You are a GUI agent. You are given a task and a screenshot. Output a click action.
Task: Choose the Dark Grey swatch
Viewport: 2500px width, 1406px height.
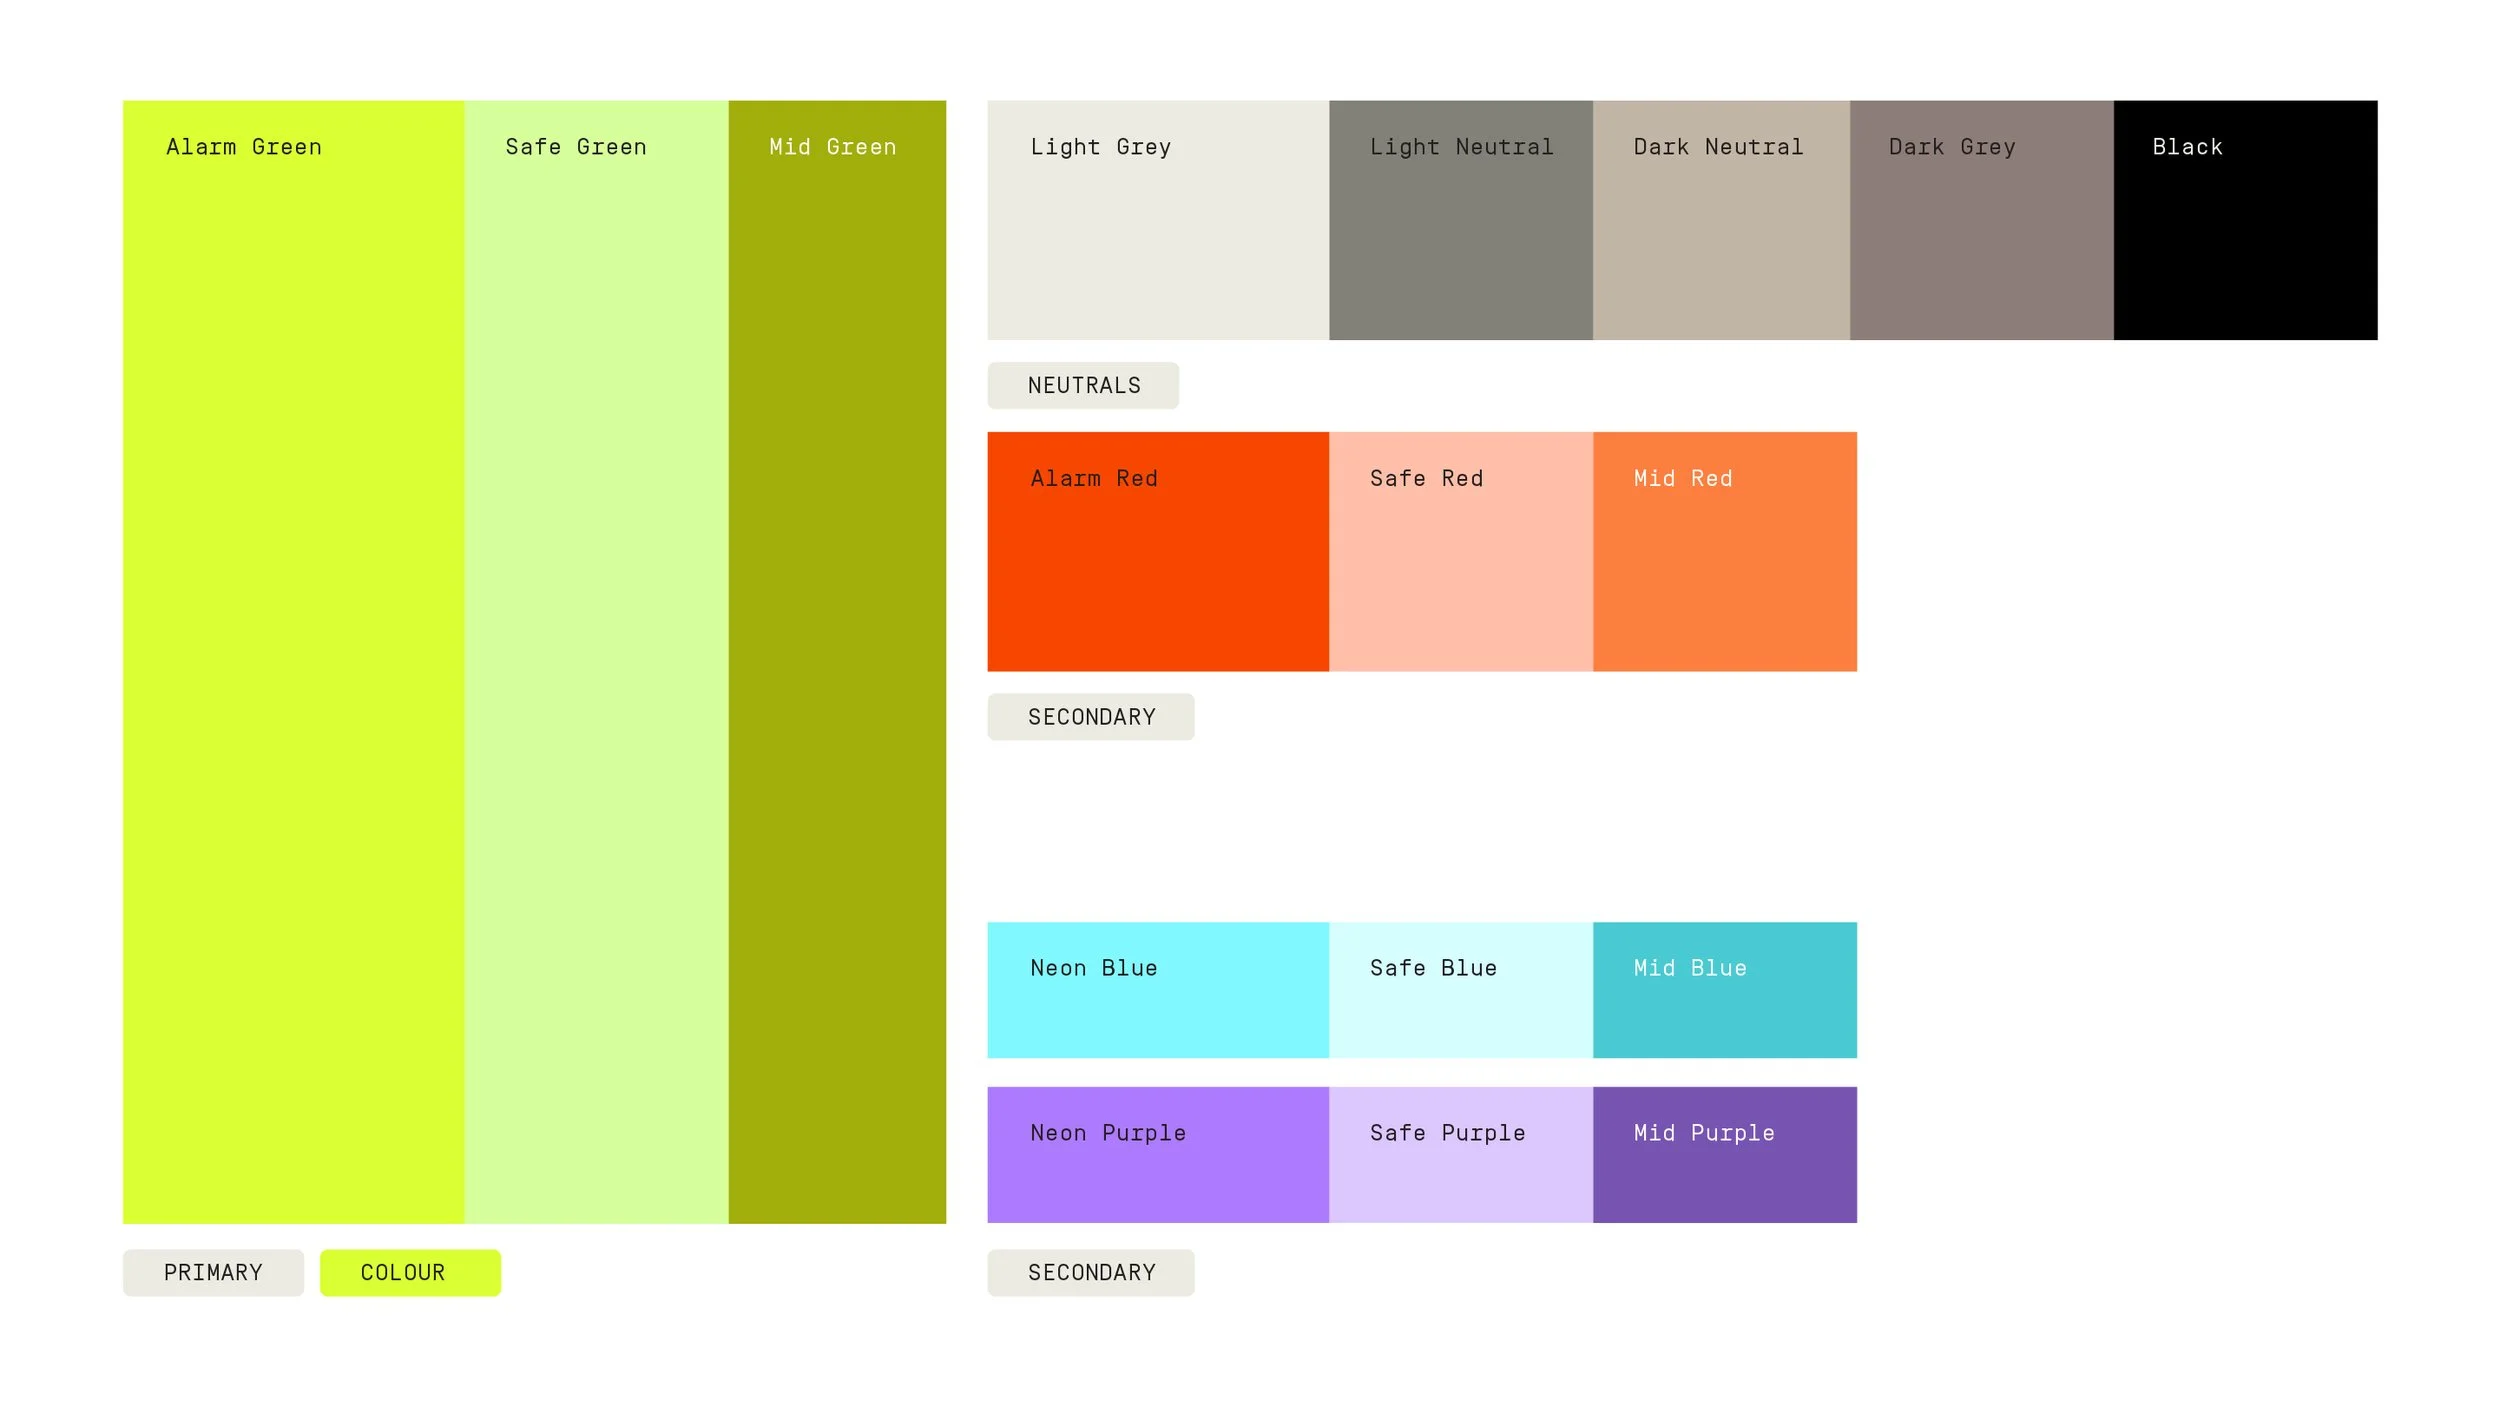click(x=1982, y=220)
